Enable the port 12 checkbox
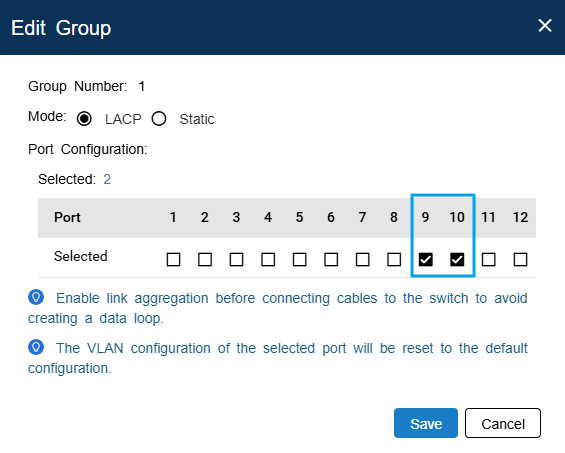The image size is (565, 453). 520,259
